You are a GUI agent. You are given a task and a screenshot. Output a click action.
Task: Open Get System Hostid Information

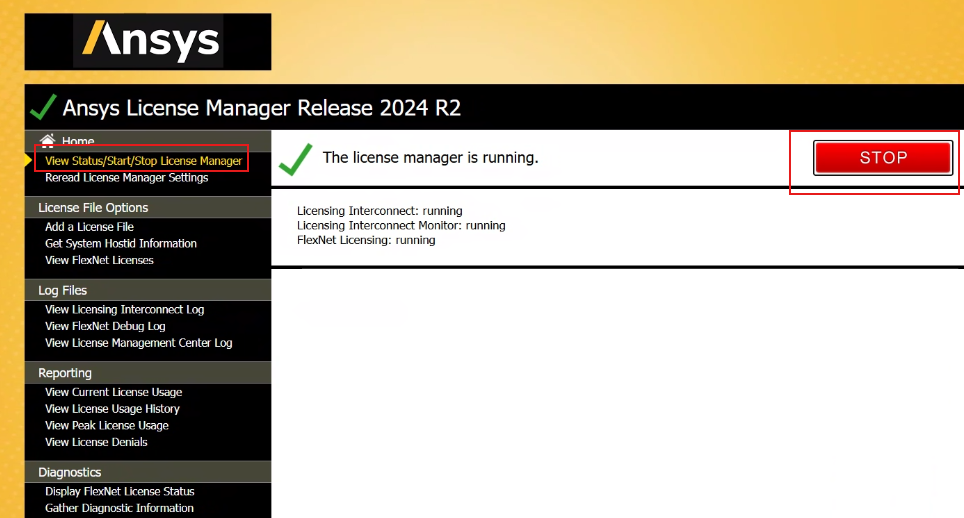point(120,243)
